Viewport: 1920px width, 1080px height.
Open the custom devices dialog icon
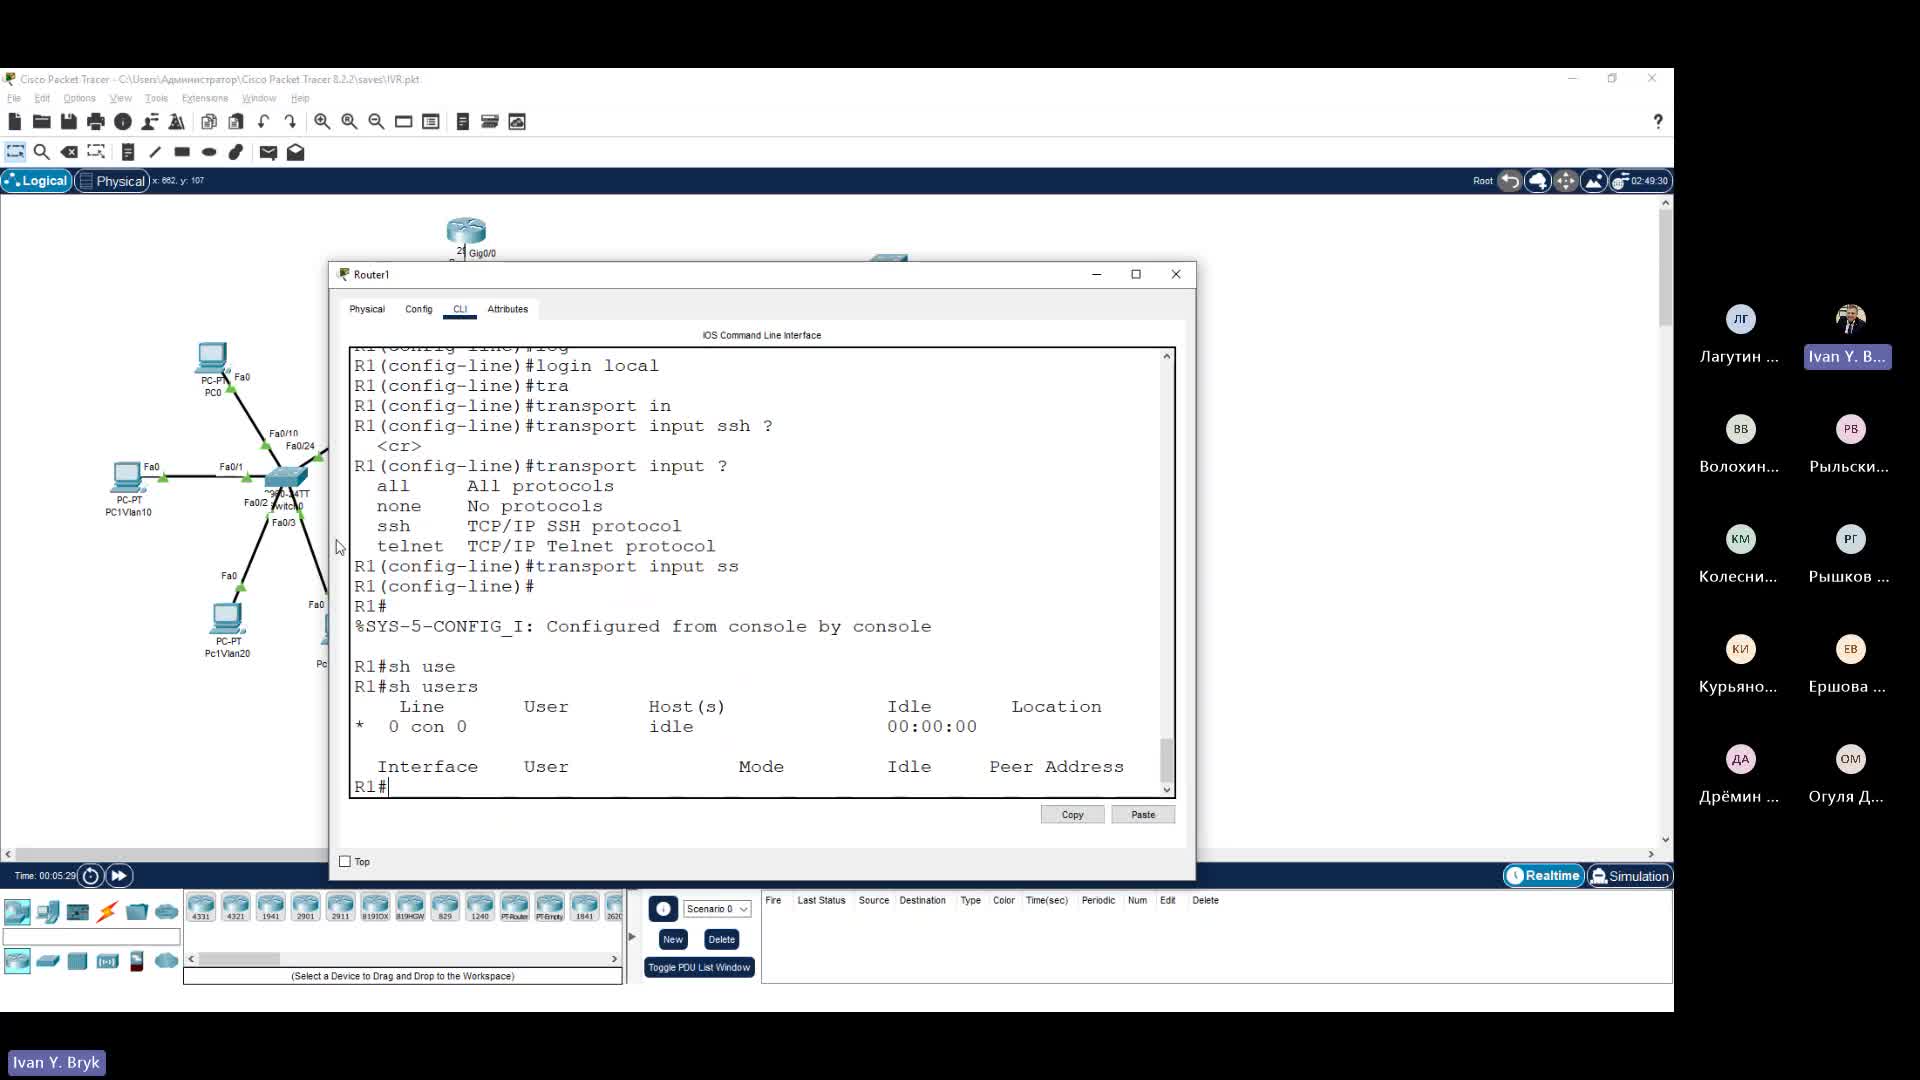coord(431,122)
